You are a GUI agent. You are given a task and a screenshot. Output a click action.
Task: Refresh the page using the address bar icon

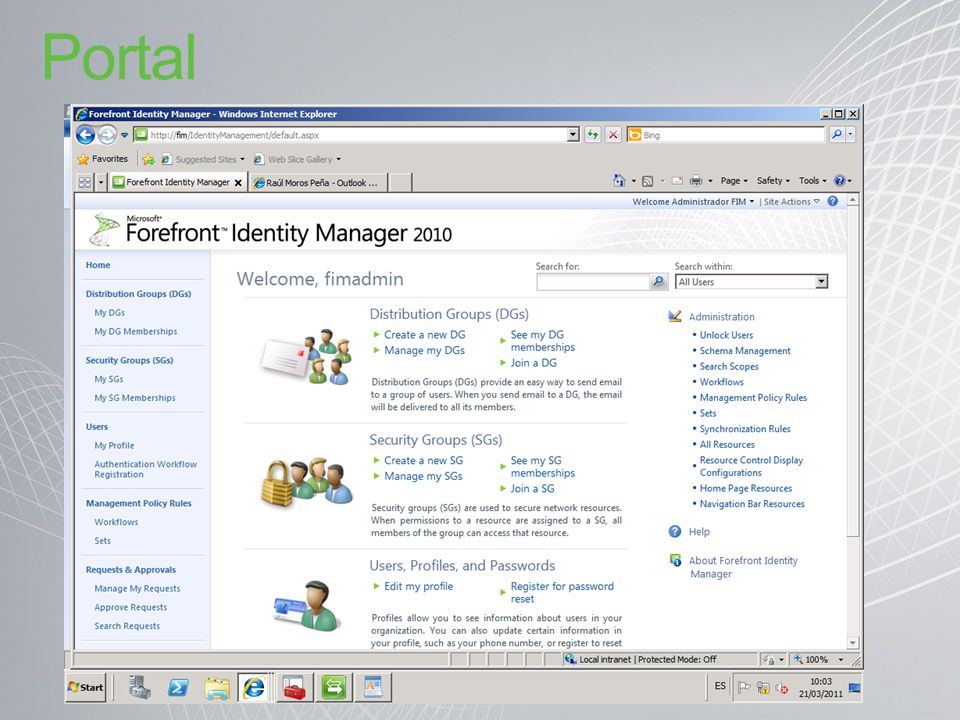tap(593, 135)
